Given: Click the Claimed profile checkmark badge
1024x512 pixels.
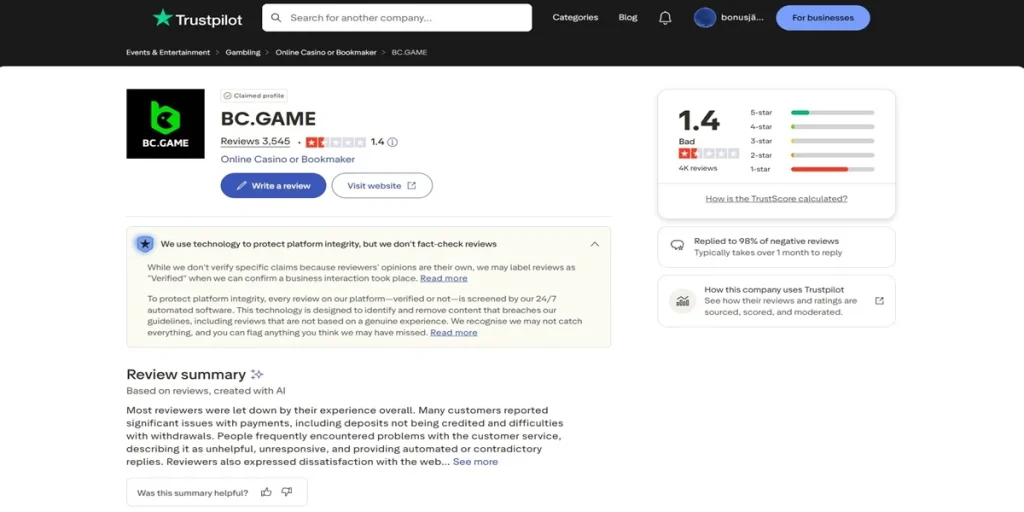Looking at the screenshot, I should pyautogui.click(x=254, y=95).
